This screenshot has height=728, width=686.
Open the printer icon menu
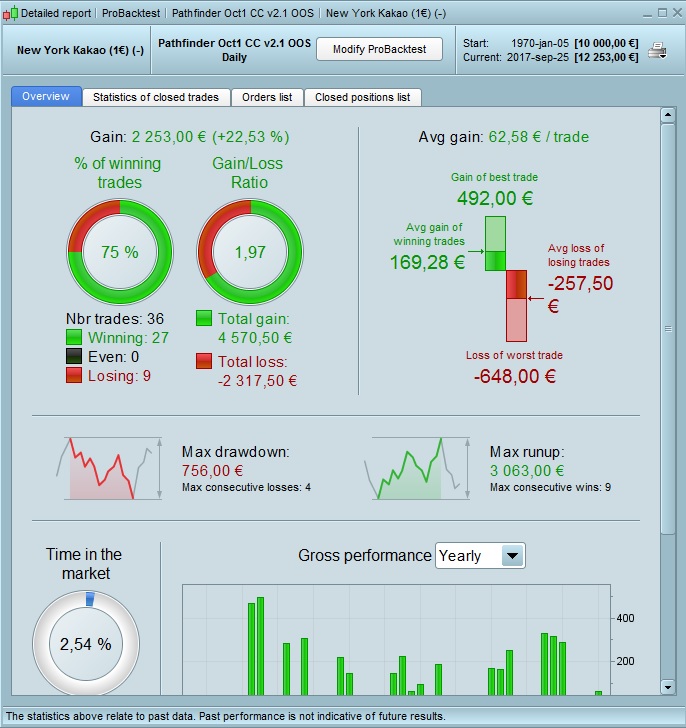click(657, 50)
